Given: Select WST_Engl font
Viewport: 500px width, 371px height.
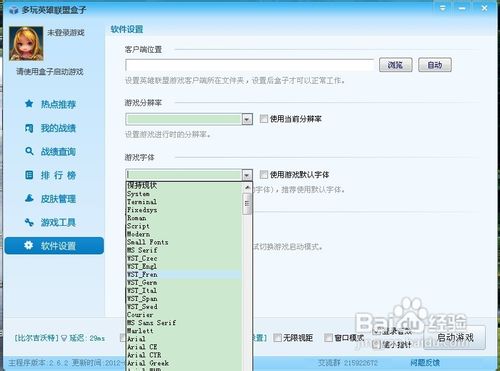Looking at the screenshot, I should coord(184,266).
